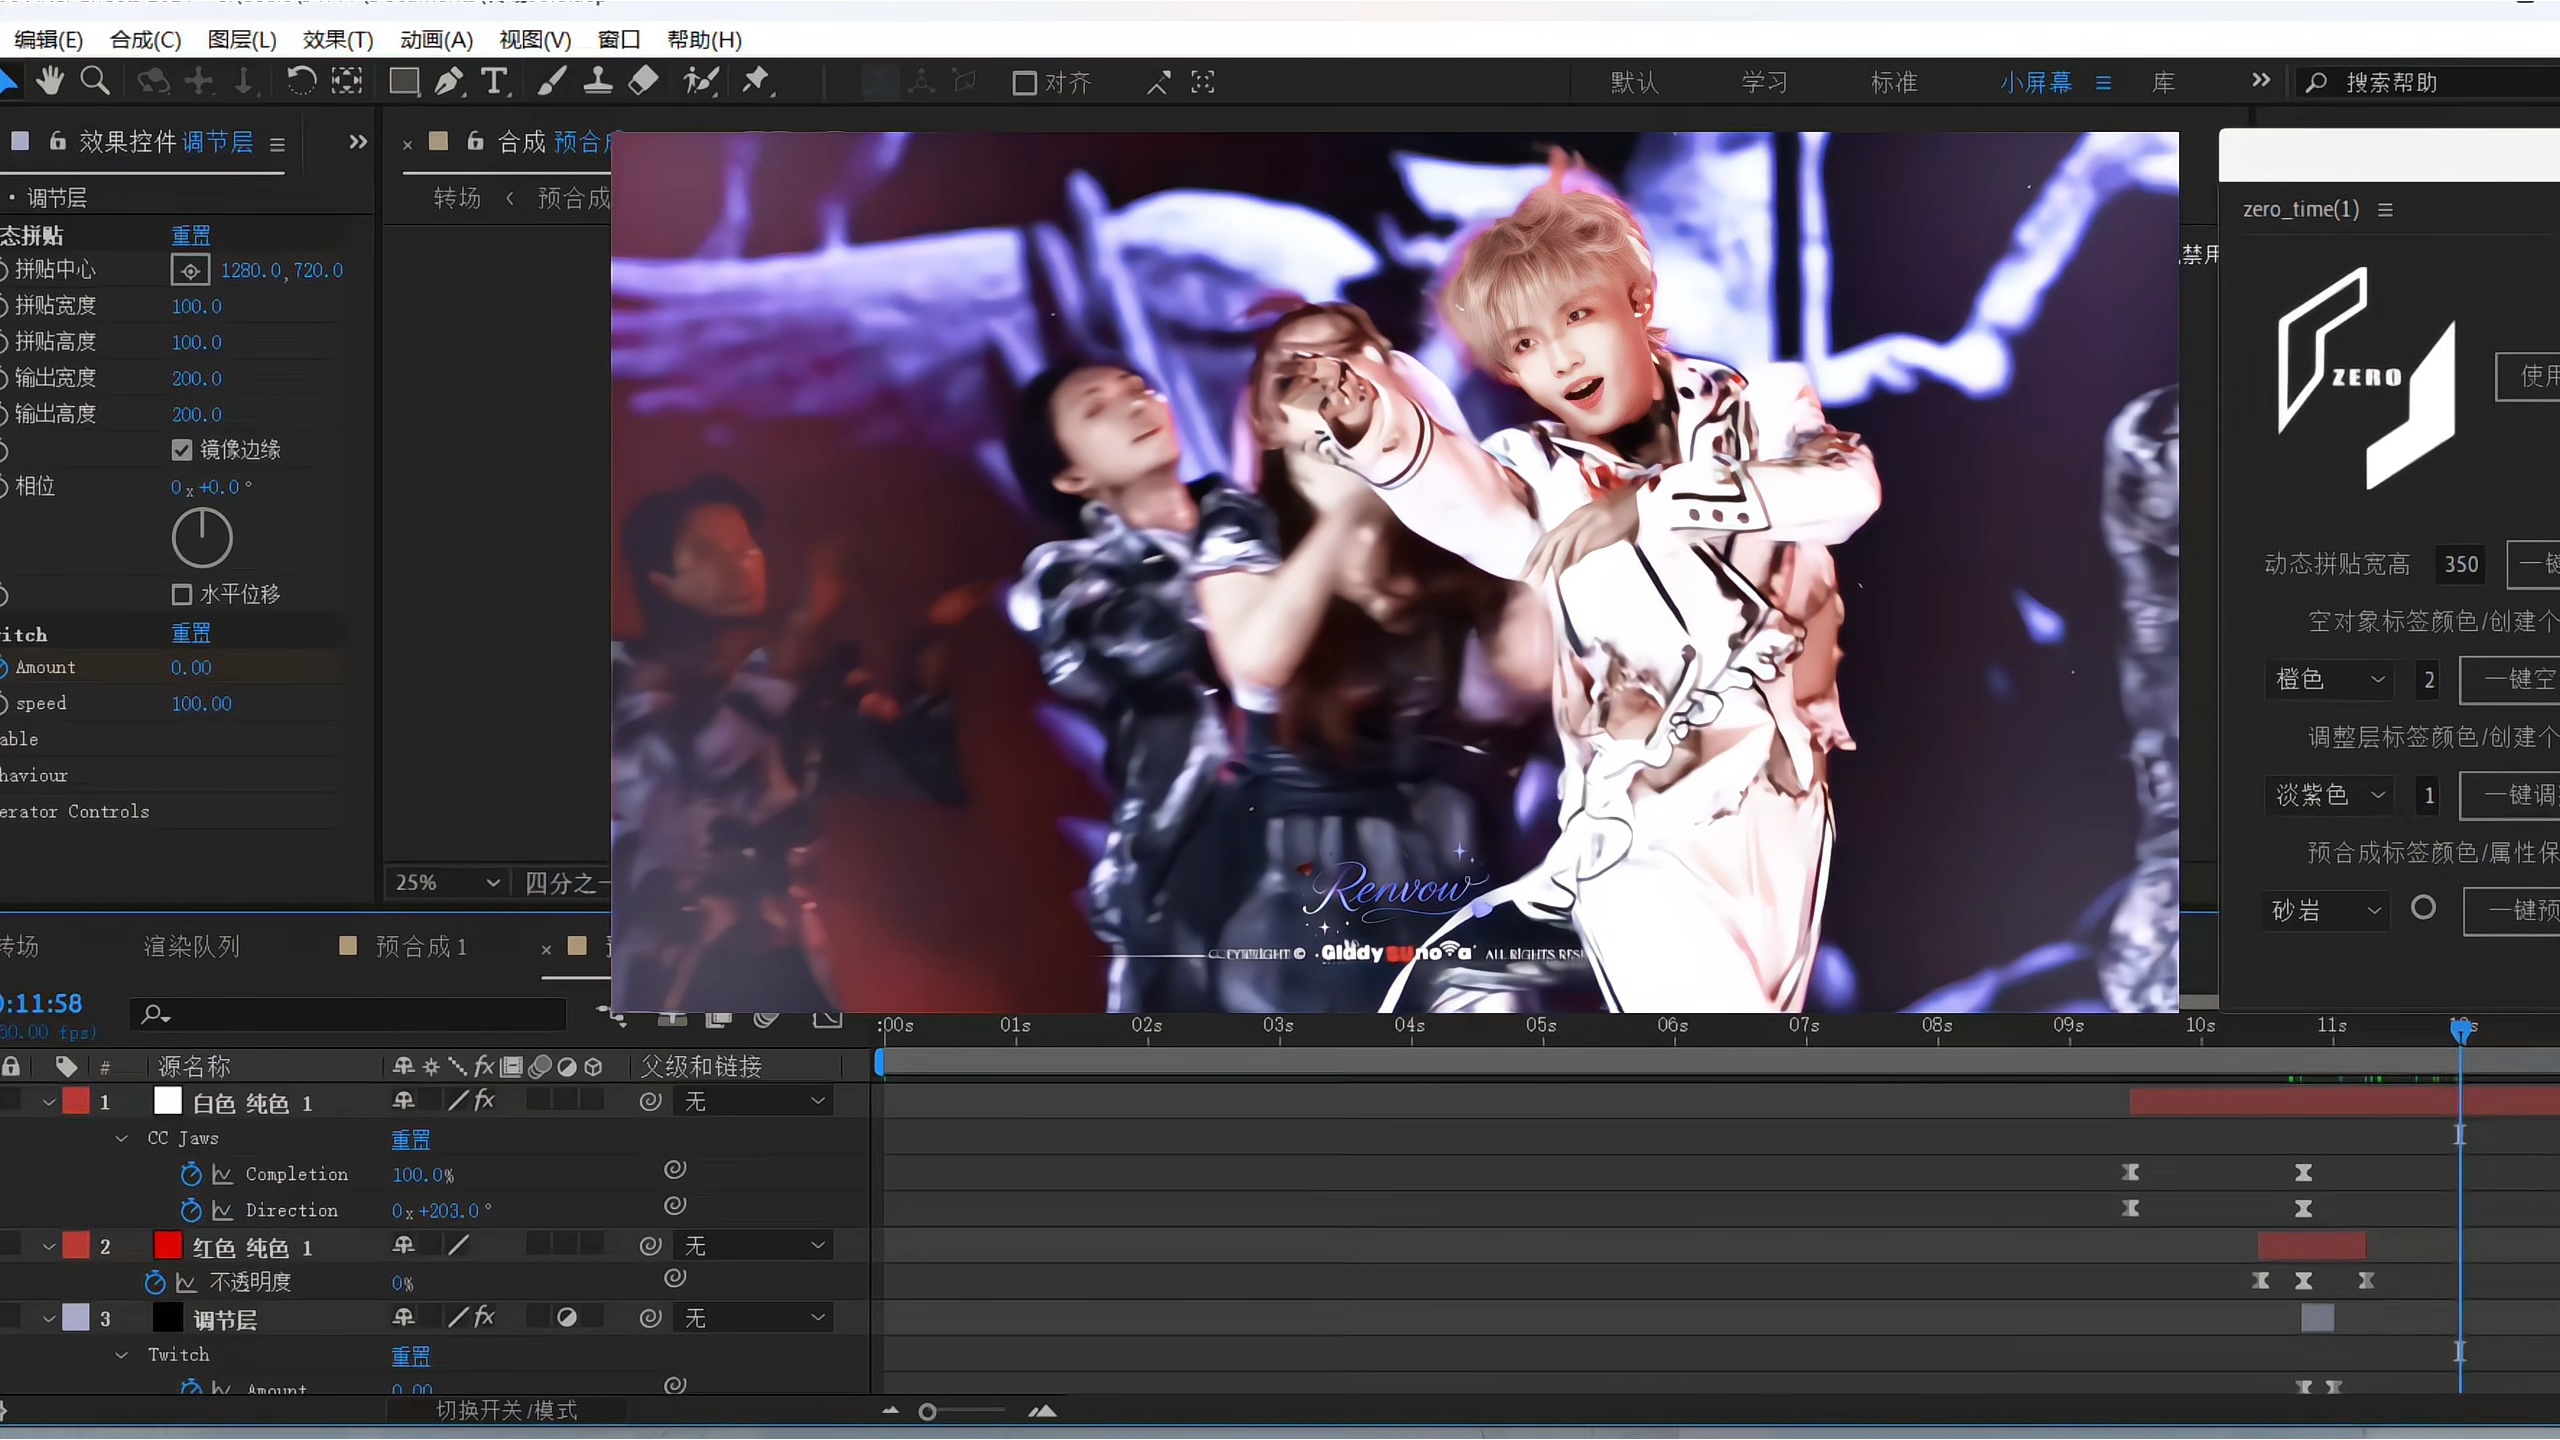Click the timeline zoom slider handle
Screen dimensions: 2560x1440
tap(927, 1412)
